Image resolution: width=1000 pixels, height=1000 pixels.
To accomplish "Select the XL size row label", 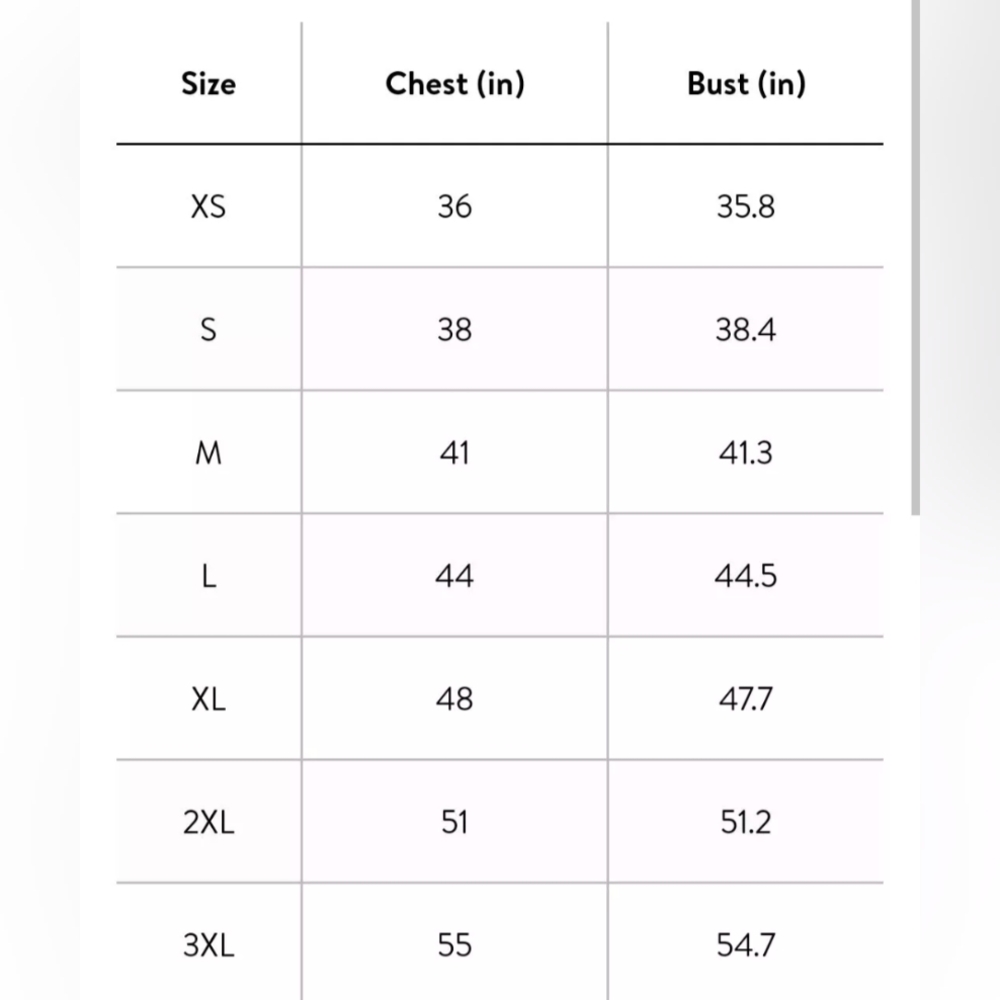I will (x=209, y=700).
